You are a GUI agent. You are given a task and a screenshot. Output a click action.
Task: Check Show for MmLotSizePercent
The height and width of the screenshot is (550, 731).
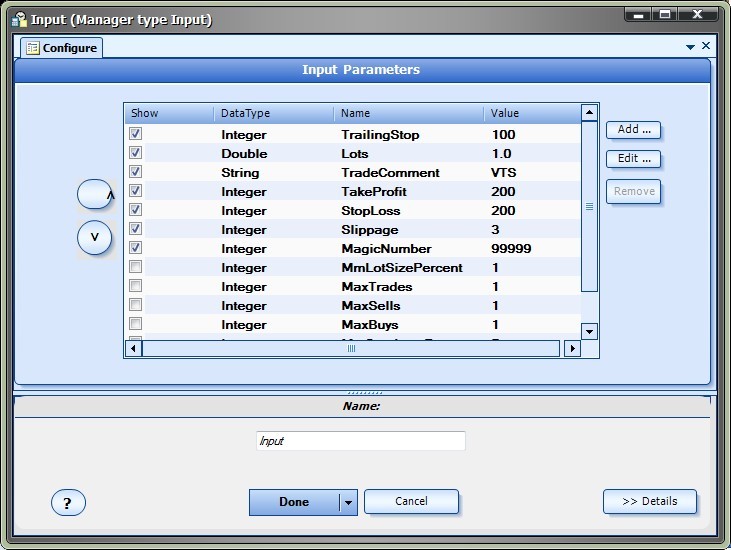(136, 267)
